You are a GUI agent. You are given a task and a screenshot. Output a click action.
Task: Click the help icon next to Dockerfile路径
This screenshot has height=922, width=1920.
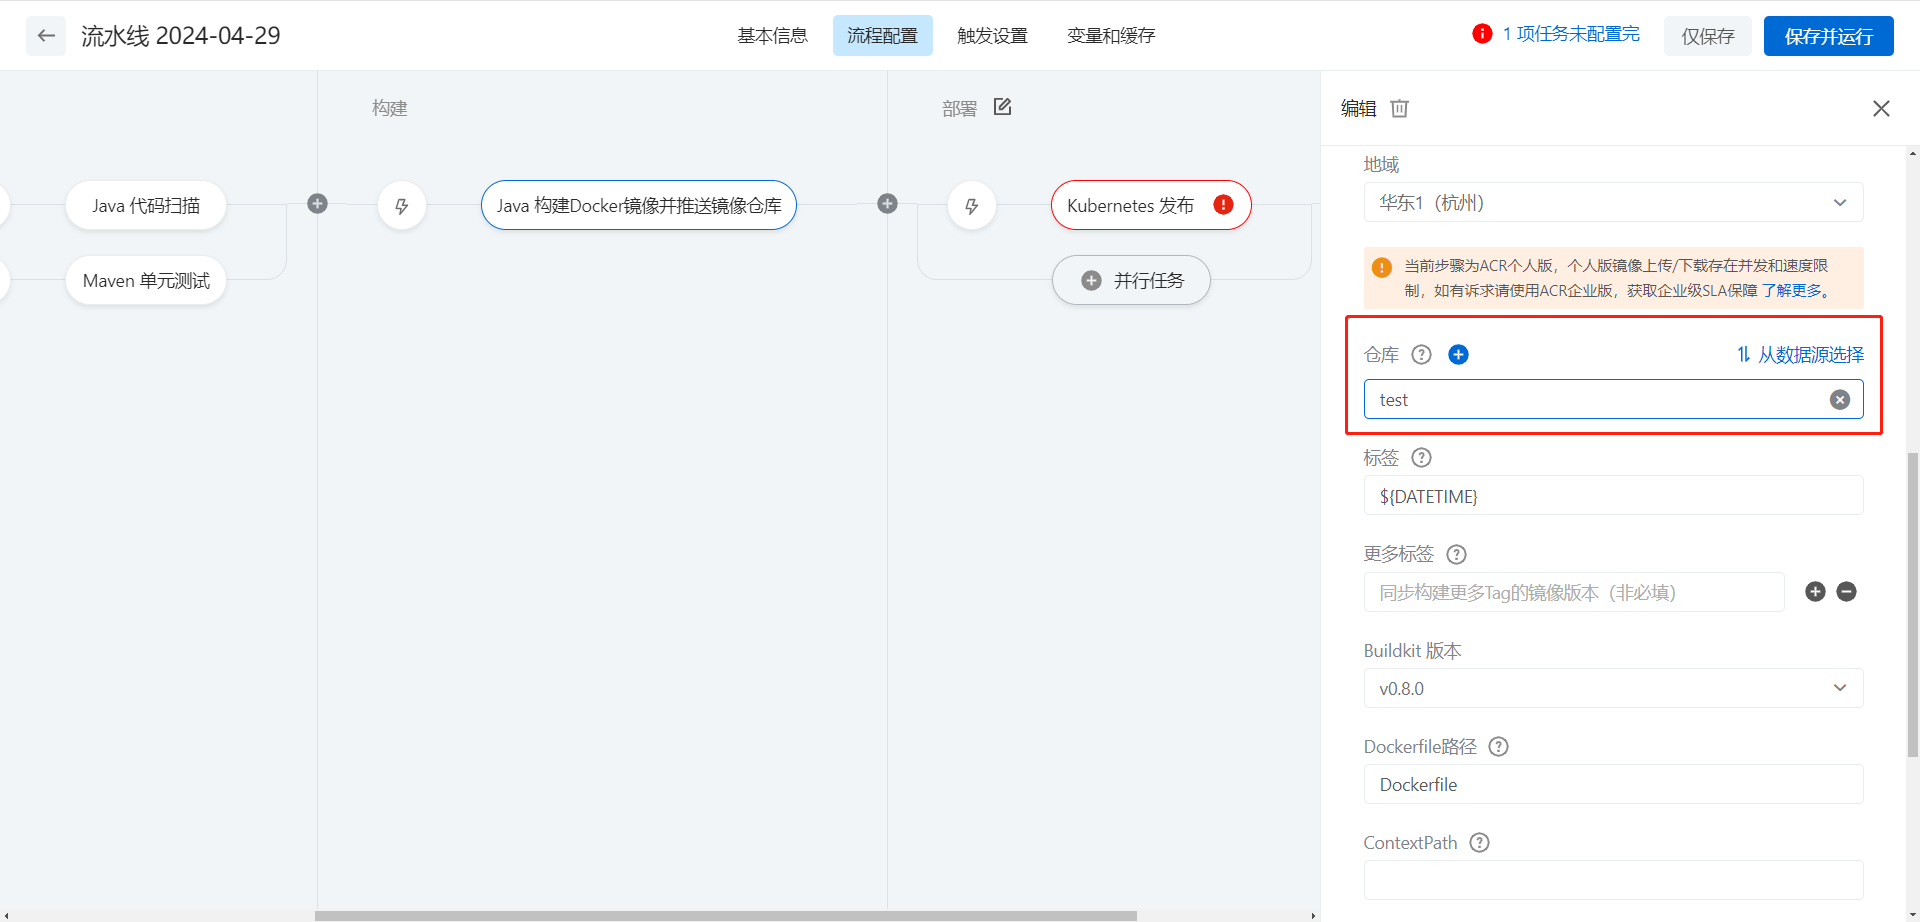[1498, 746]
